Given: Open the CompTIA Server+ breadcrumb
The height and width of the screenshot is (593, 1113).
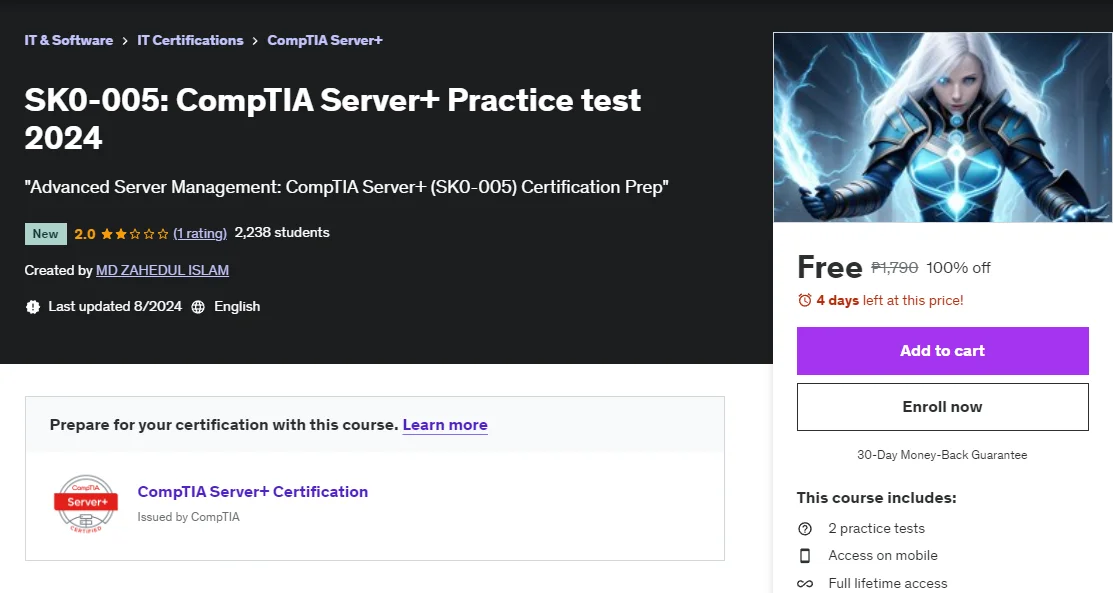Looking at the screenshot, I should tap(325, 40).
